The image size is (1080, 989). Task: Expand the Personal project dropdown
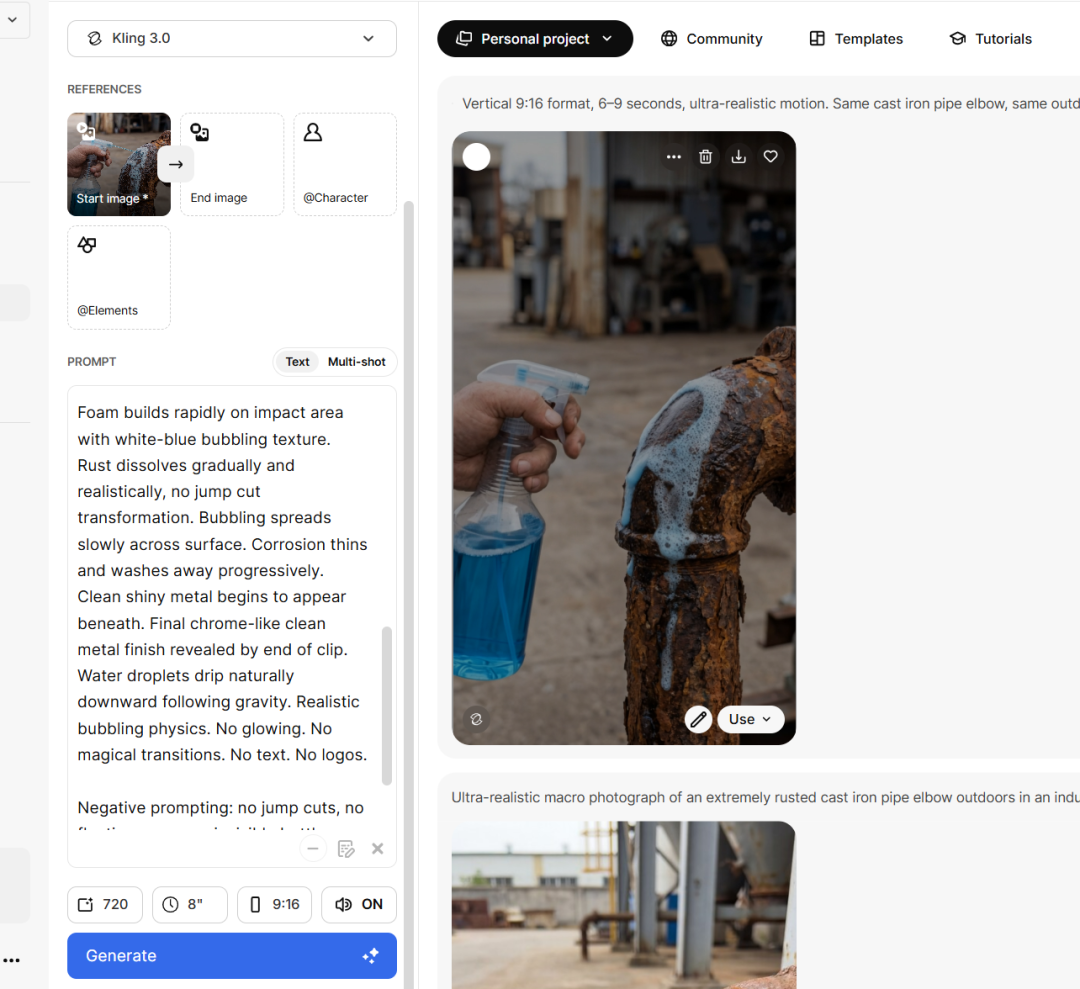click(535, 39)
